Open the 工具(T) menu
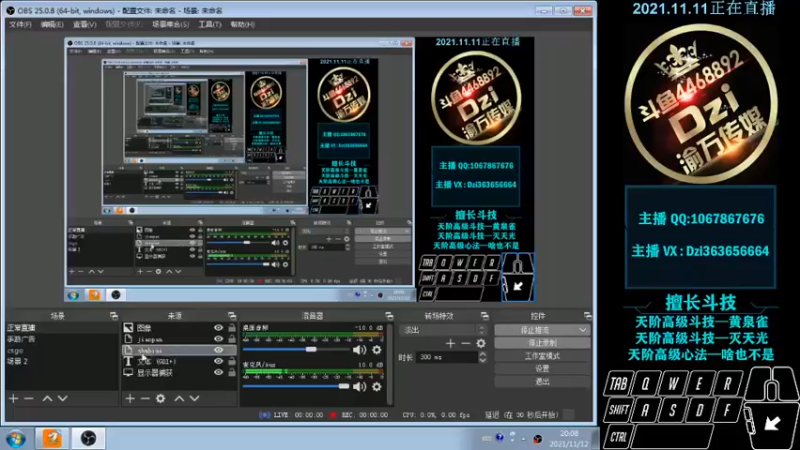 (x=210, y=24)
